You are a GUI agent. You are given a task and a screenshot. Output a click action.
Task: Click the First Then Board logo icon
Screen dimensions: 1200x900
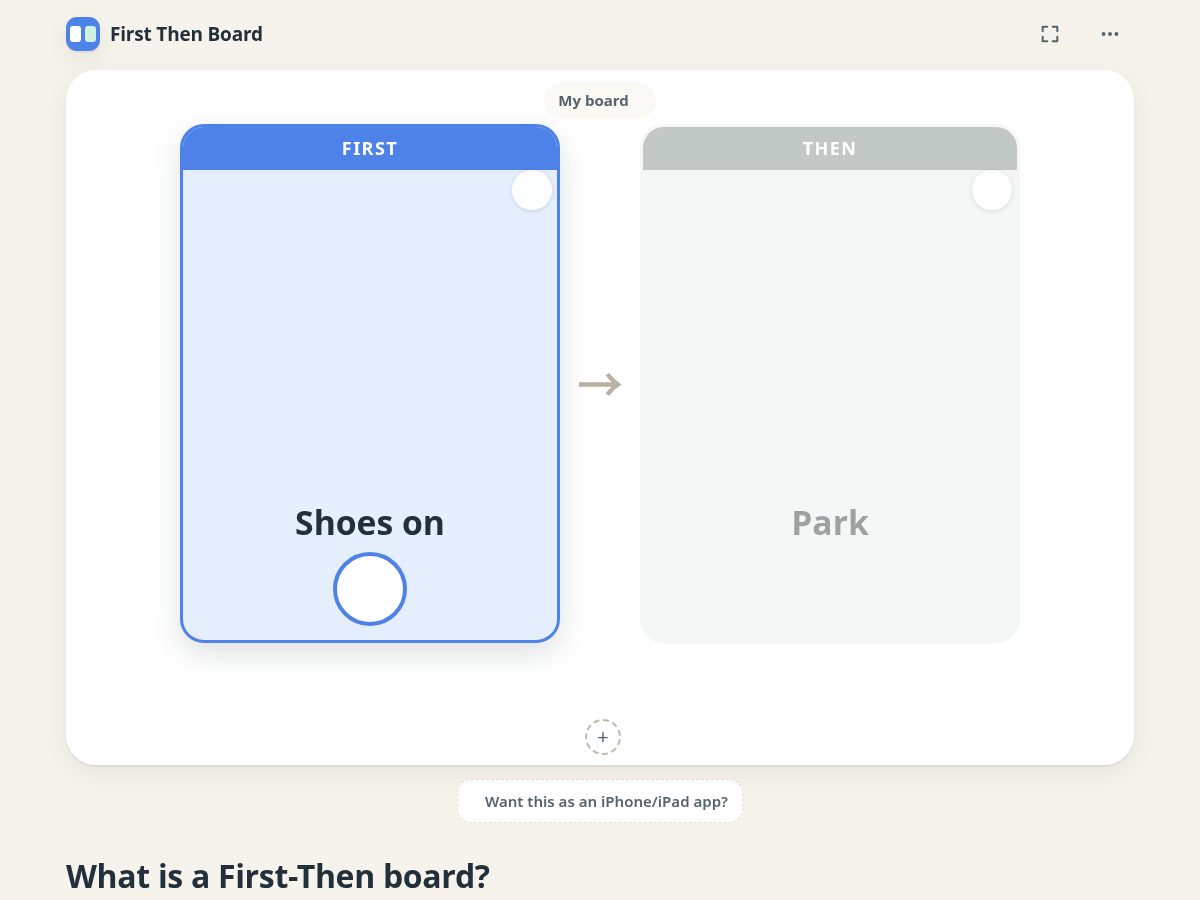[83, 34]
